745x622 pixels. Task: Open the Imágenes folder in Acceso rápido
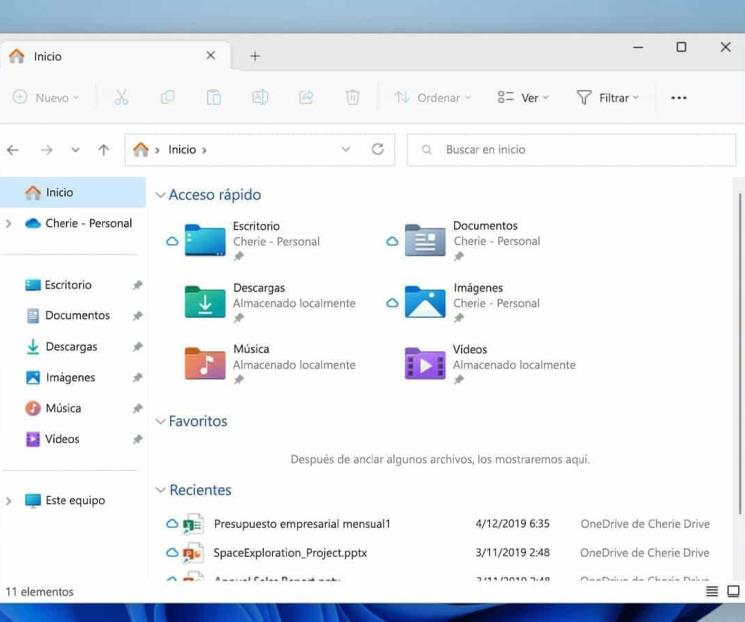tap(475, 302)
